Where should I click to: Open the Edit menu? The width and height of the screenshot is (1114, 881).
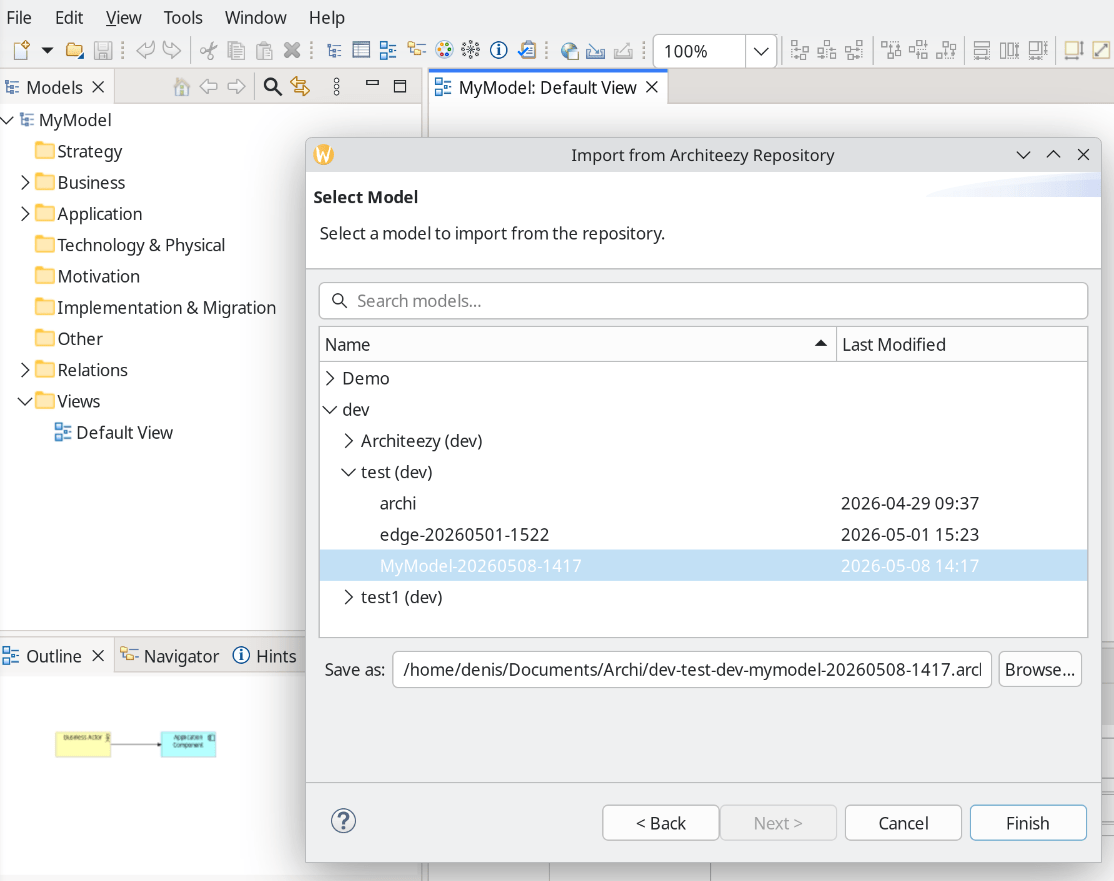tap(69, 17)
